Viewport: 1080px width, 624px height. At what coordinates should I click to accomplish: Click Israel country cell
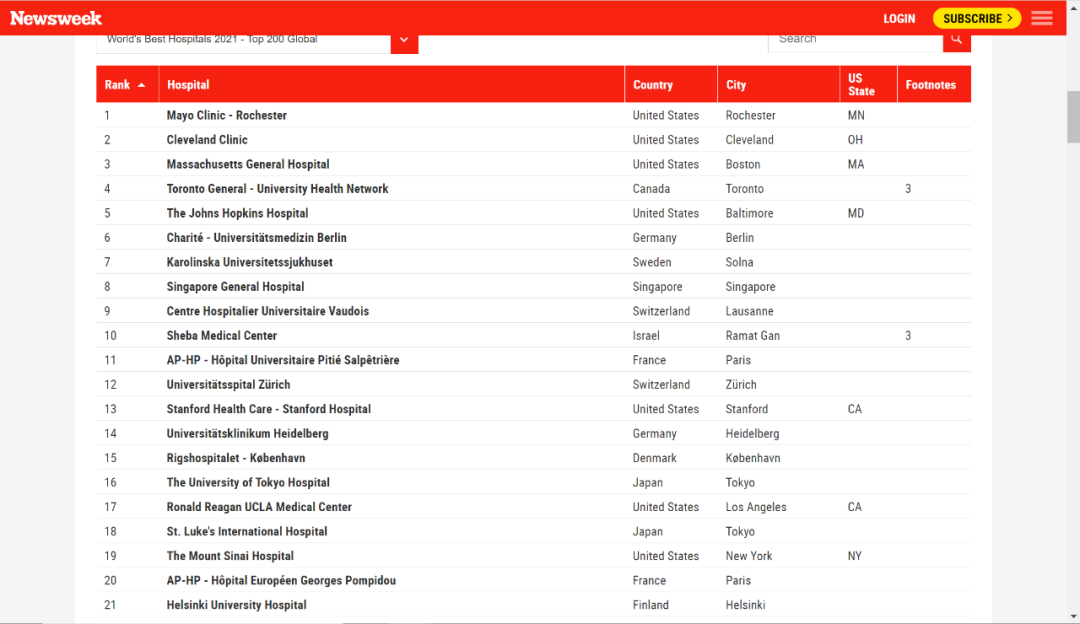pos(646,335)
